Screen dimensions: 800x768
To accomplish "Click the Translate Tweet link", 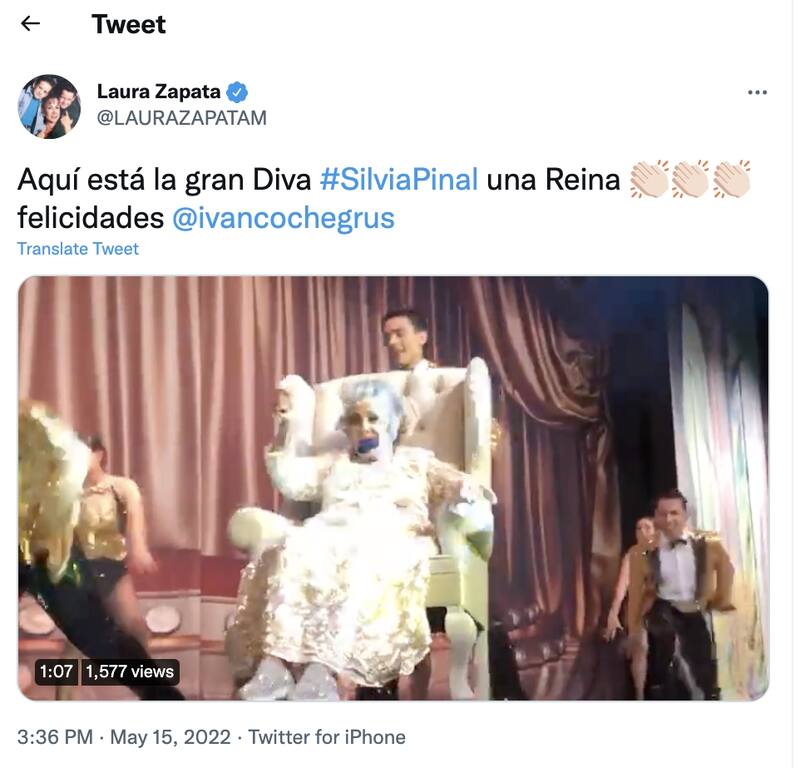I will 78,249.
